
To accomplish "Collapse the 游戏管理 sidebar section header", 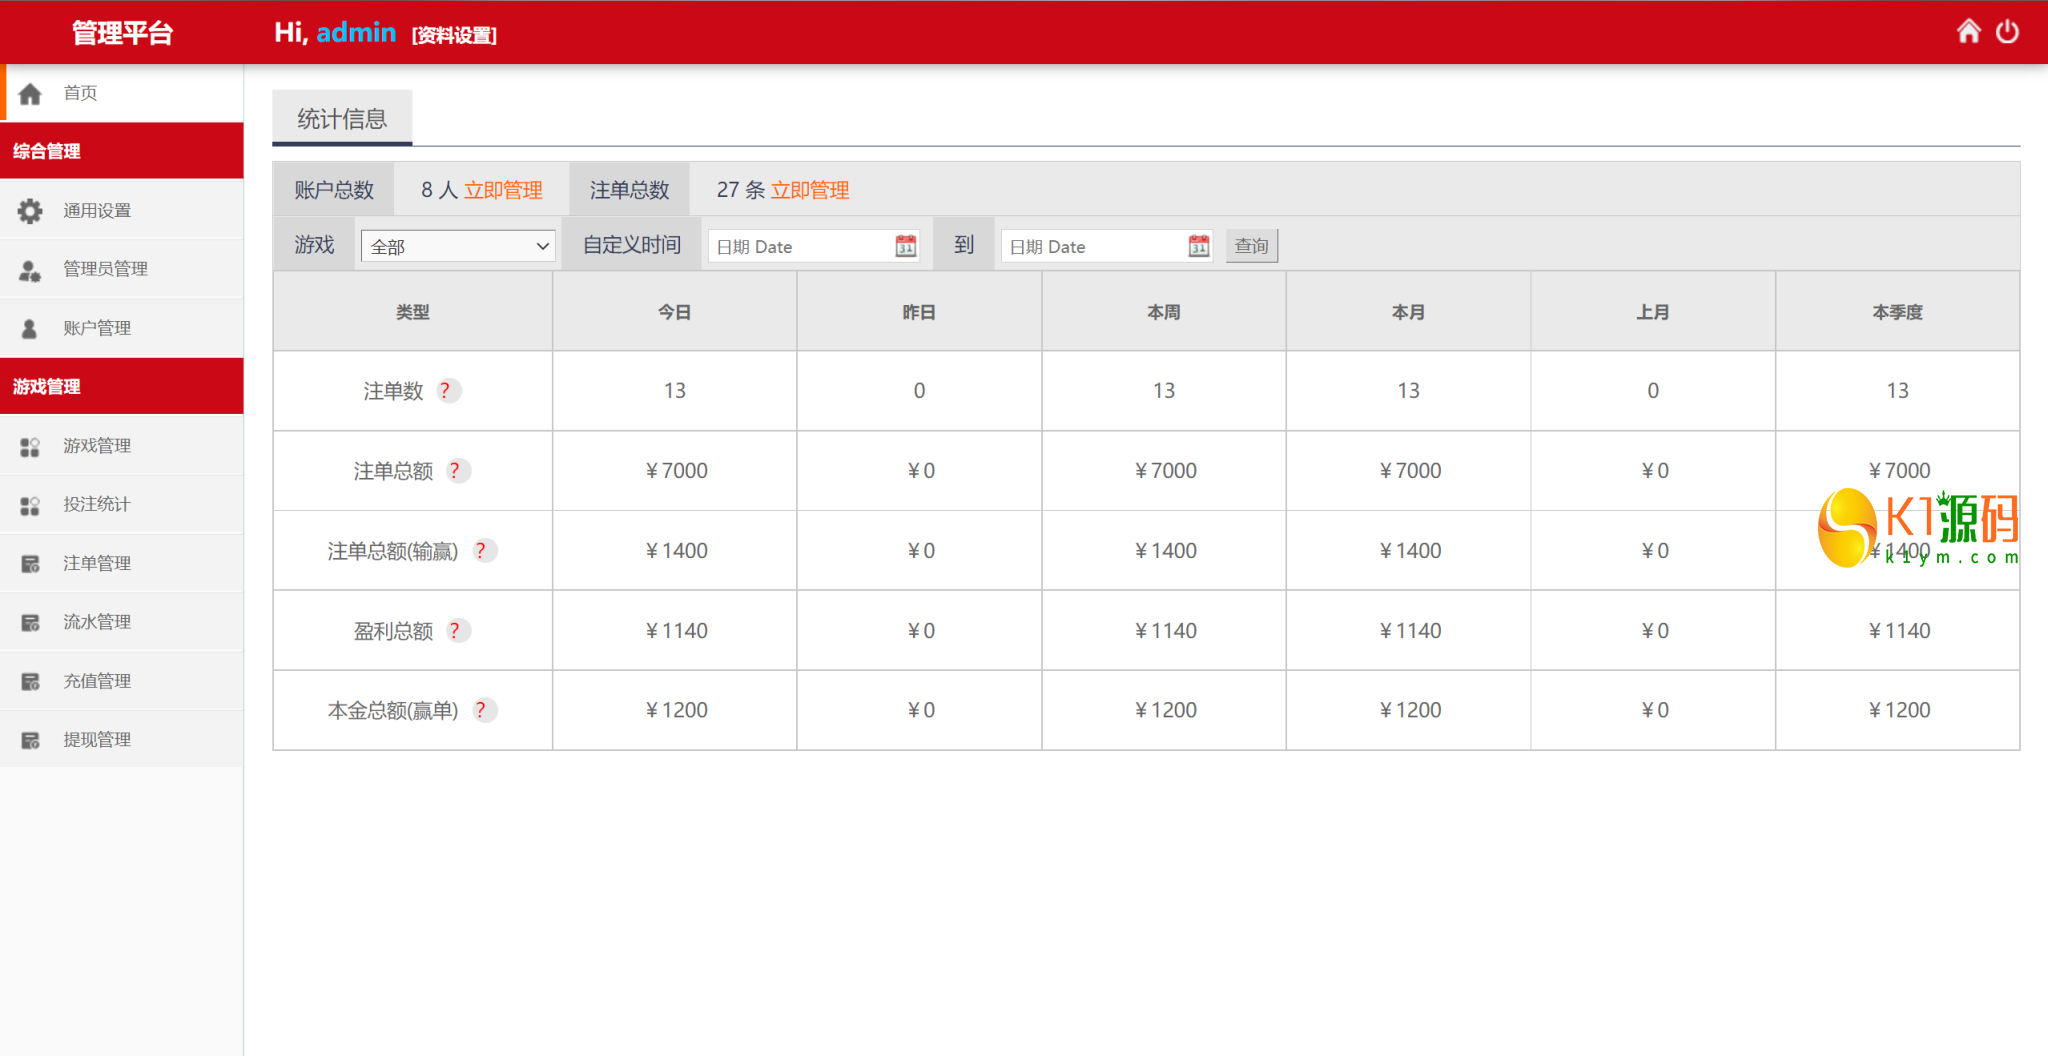I will pyautogui.click(x=121, y=387).
